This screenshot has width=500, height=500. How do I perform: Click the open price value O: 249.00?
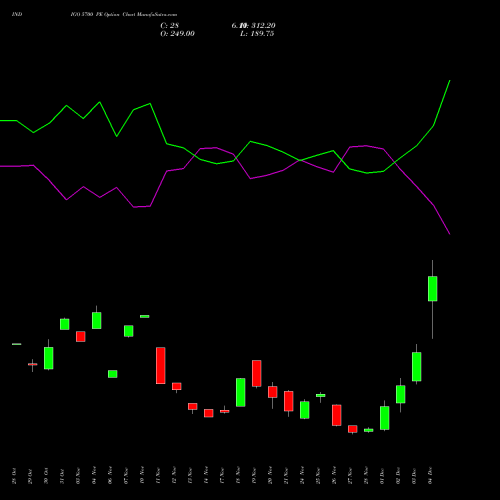click(x=177, y=34)
